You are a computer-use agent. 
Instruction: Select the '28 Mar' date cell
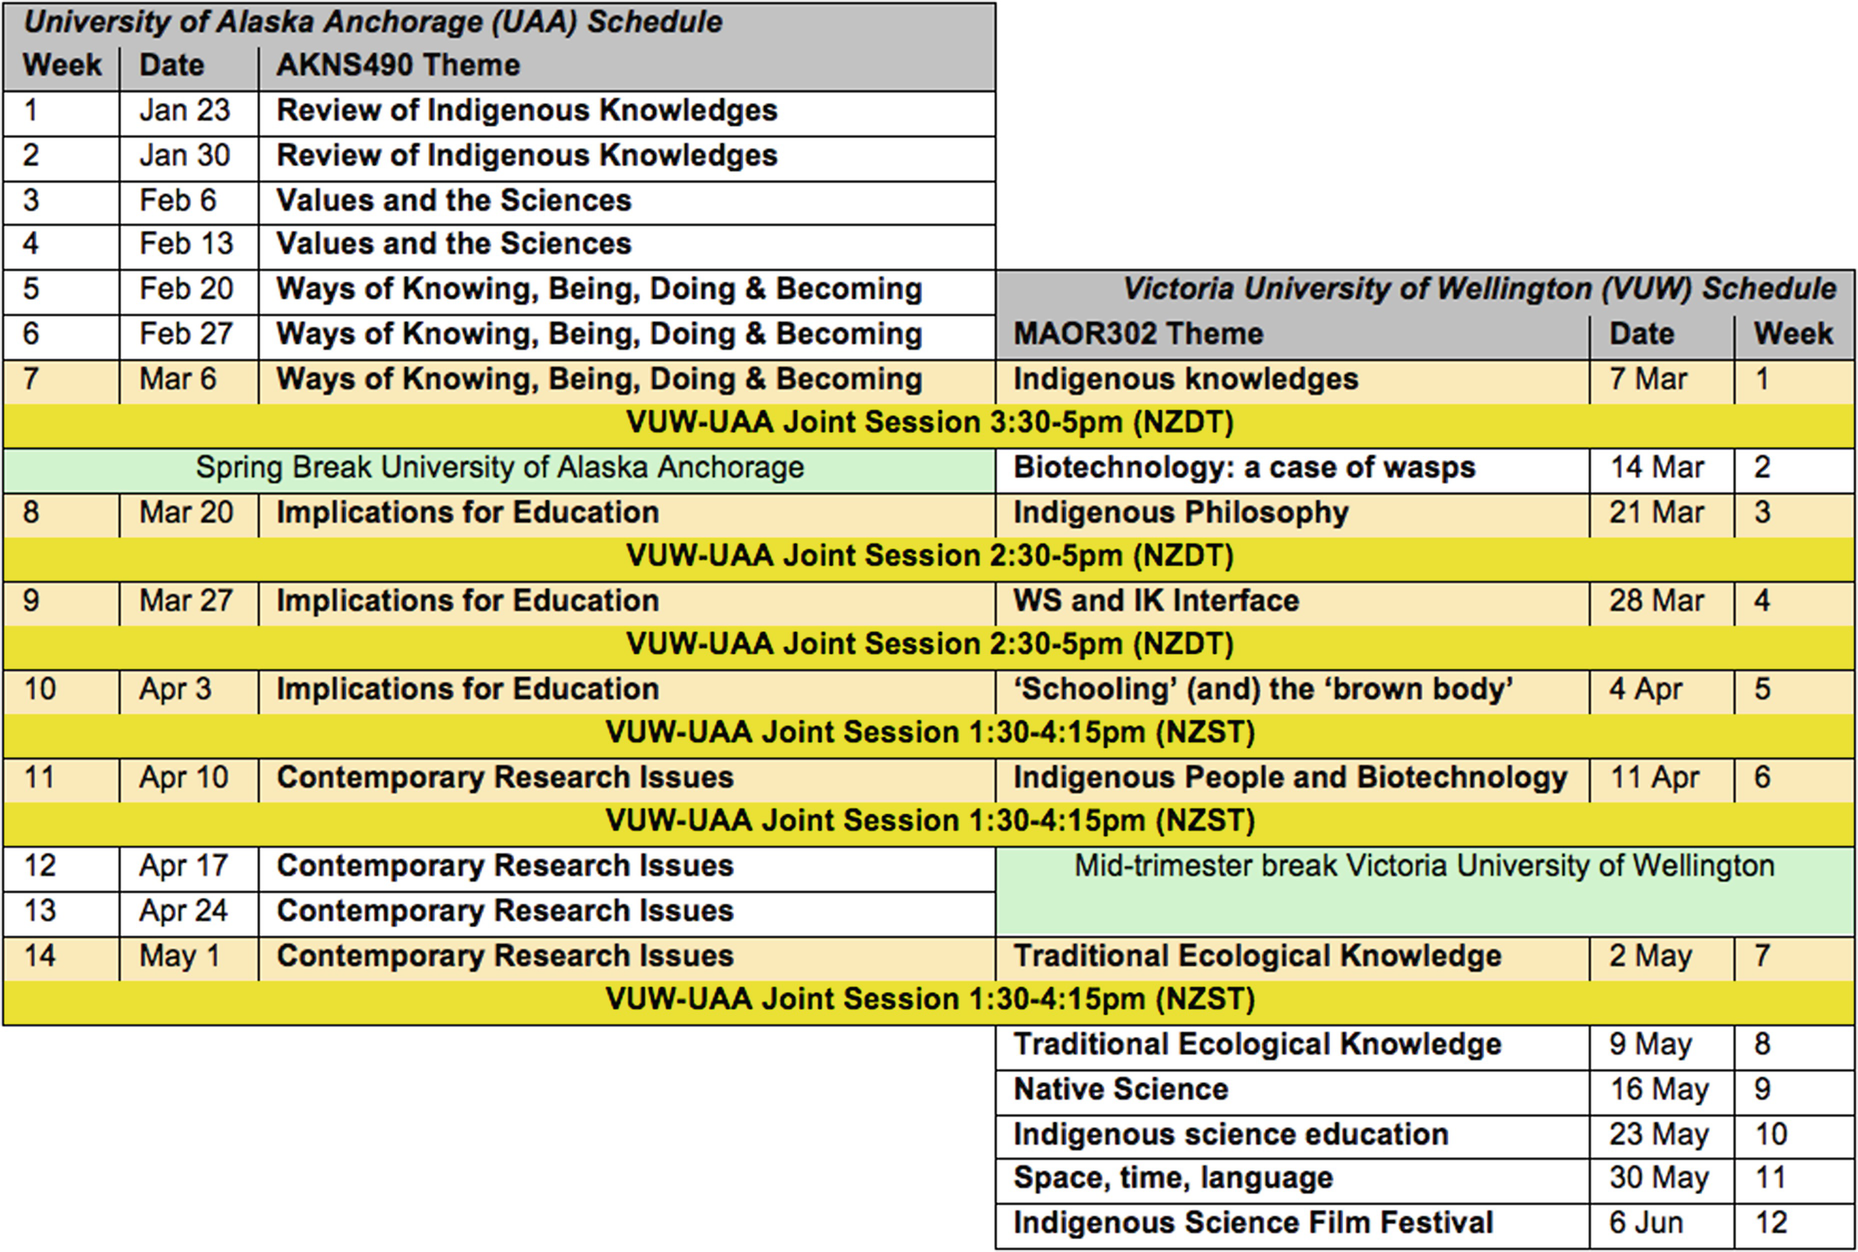pos(1661,602)
